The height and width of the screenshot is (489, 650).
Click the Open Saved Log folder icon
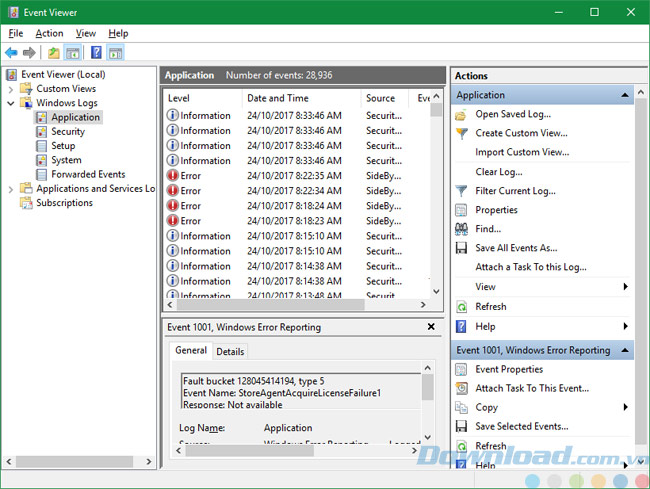[461, 114]
